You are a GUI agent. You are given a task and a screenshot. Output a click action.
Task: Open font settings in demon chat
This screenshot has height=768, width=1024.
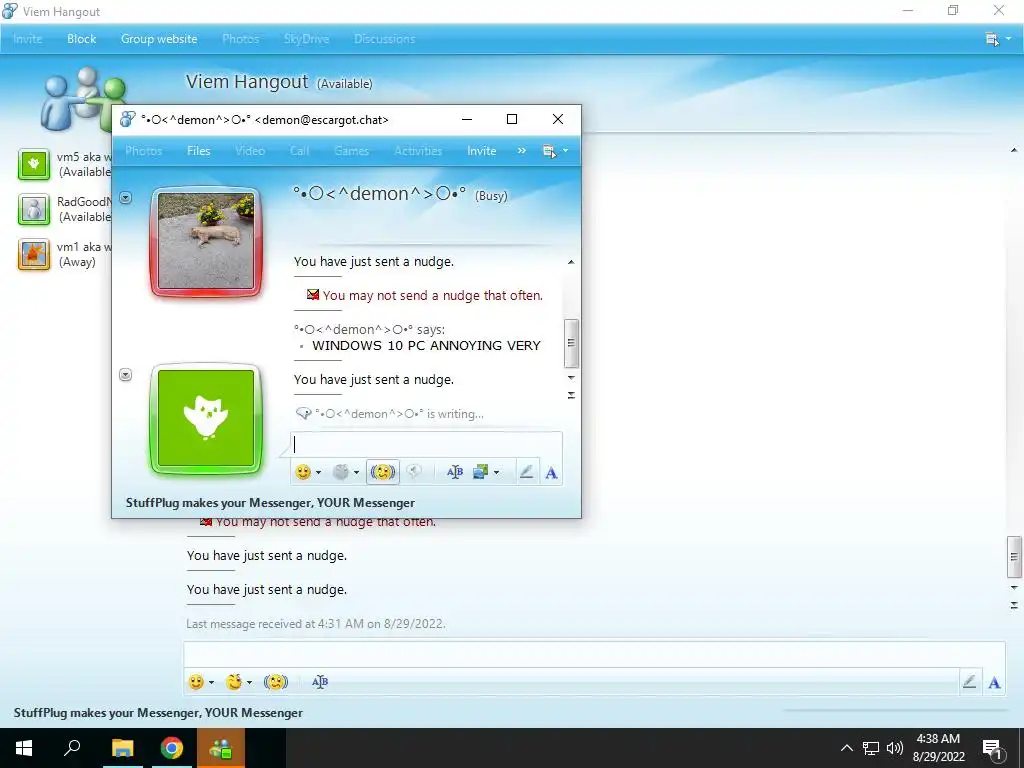click(x=551, y=473)
